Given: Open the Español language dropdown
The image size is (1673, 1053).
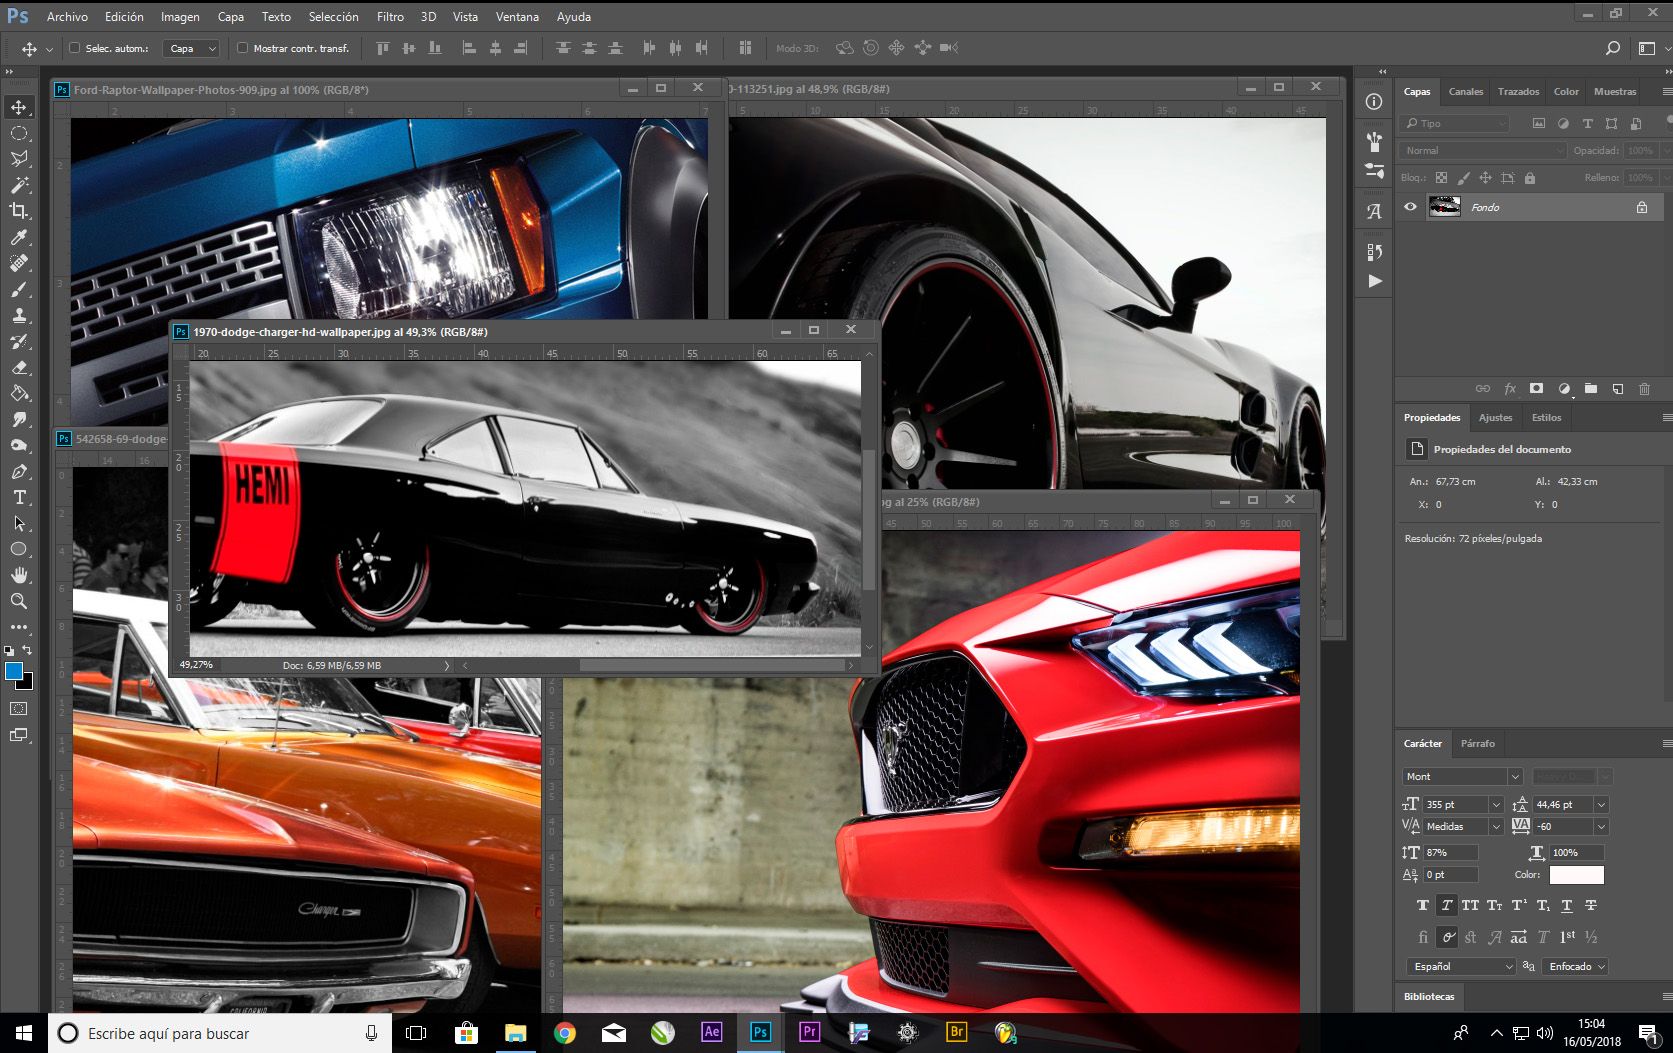Looking at the screenshot, I should pos(1461,966).
